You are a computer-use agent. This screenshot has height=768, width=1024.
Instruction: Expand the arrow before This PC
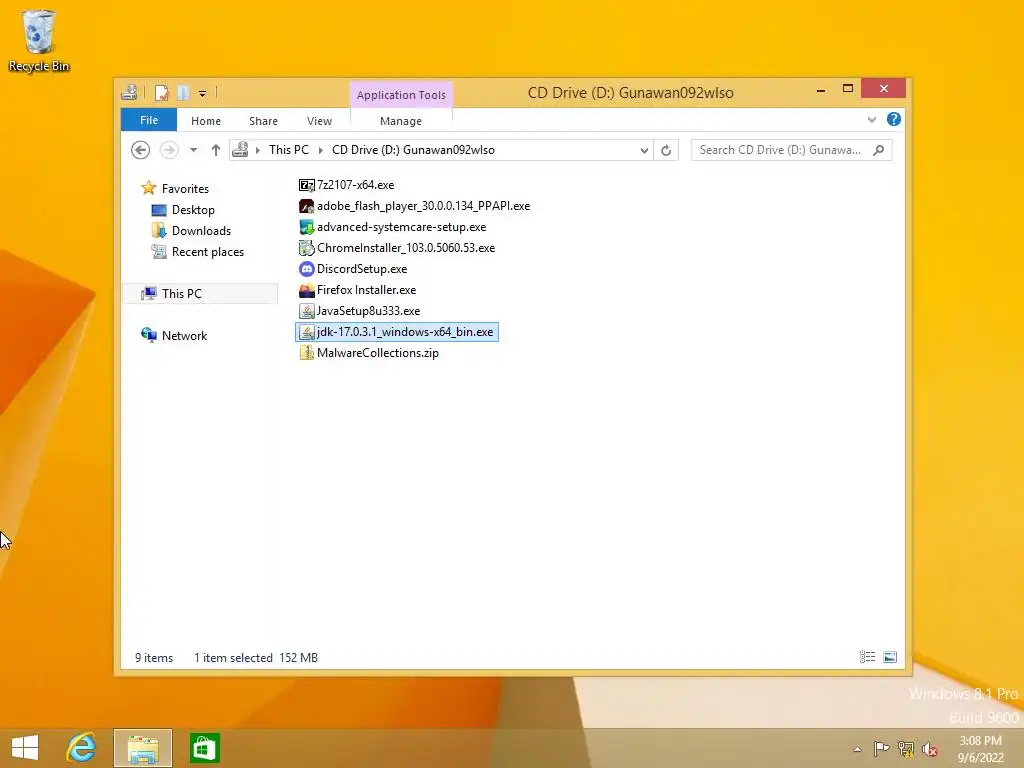click(258, 150)
